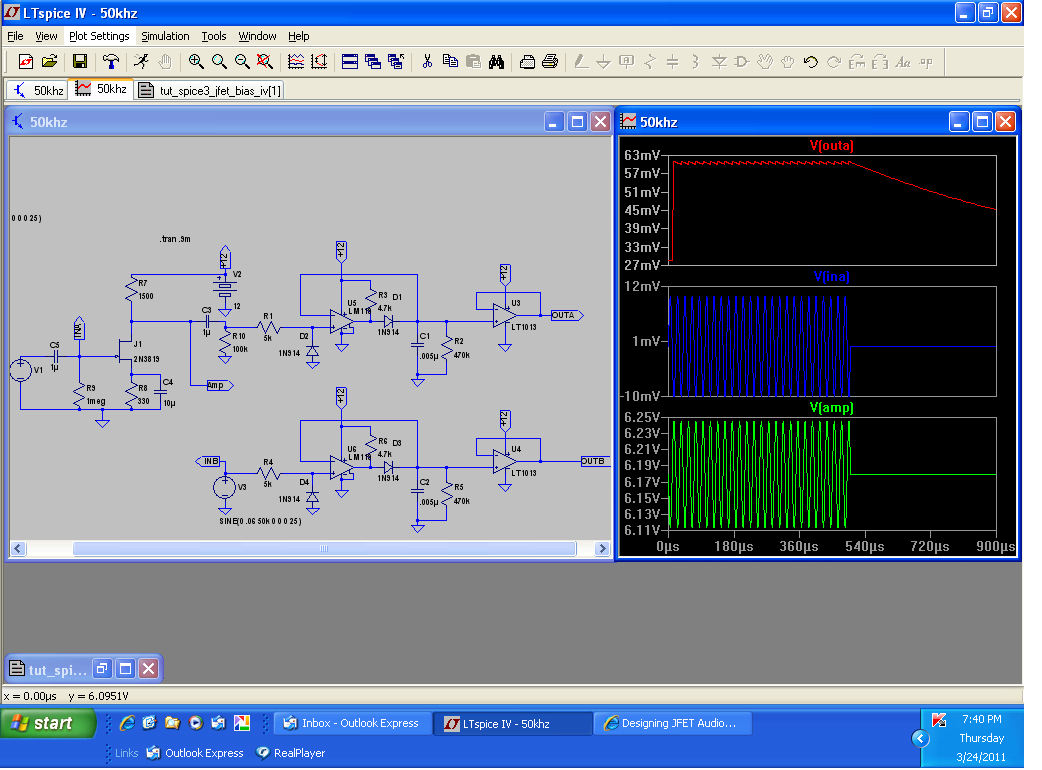Click the right arrow of schematic scrollbar

[602, 548]
